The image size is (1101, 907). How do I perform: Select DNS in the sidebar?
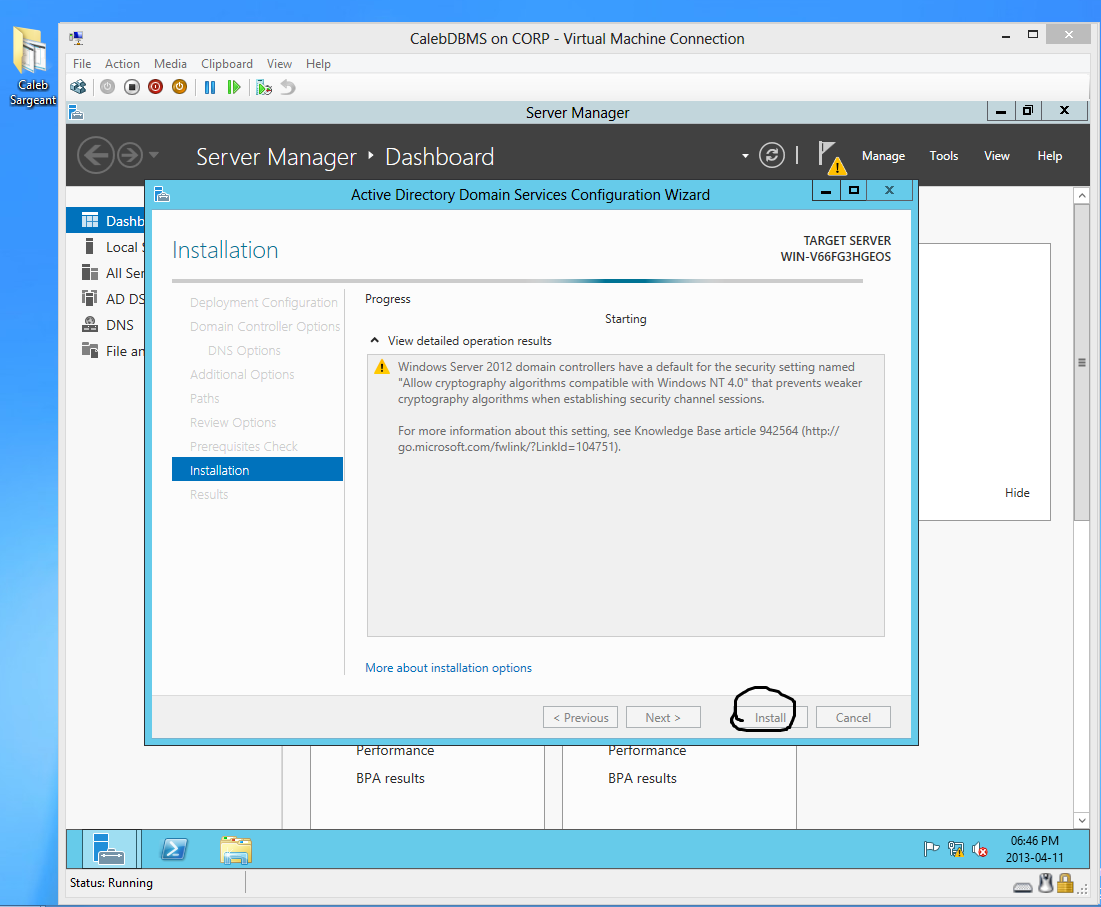(x=105, y=325)
